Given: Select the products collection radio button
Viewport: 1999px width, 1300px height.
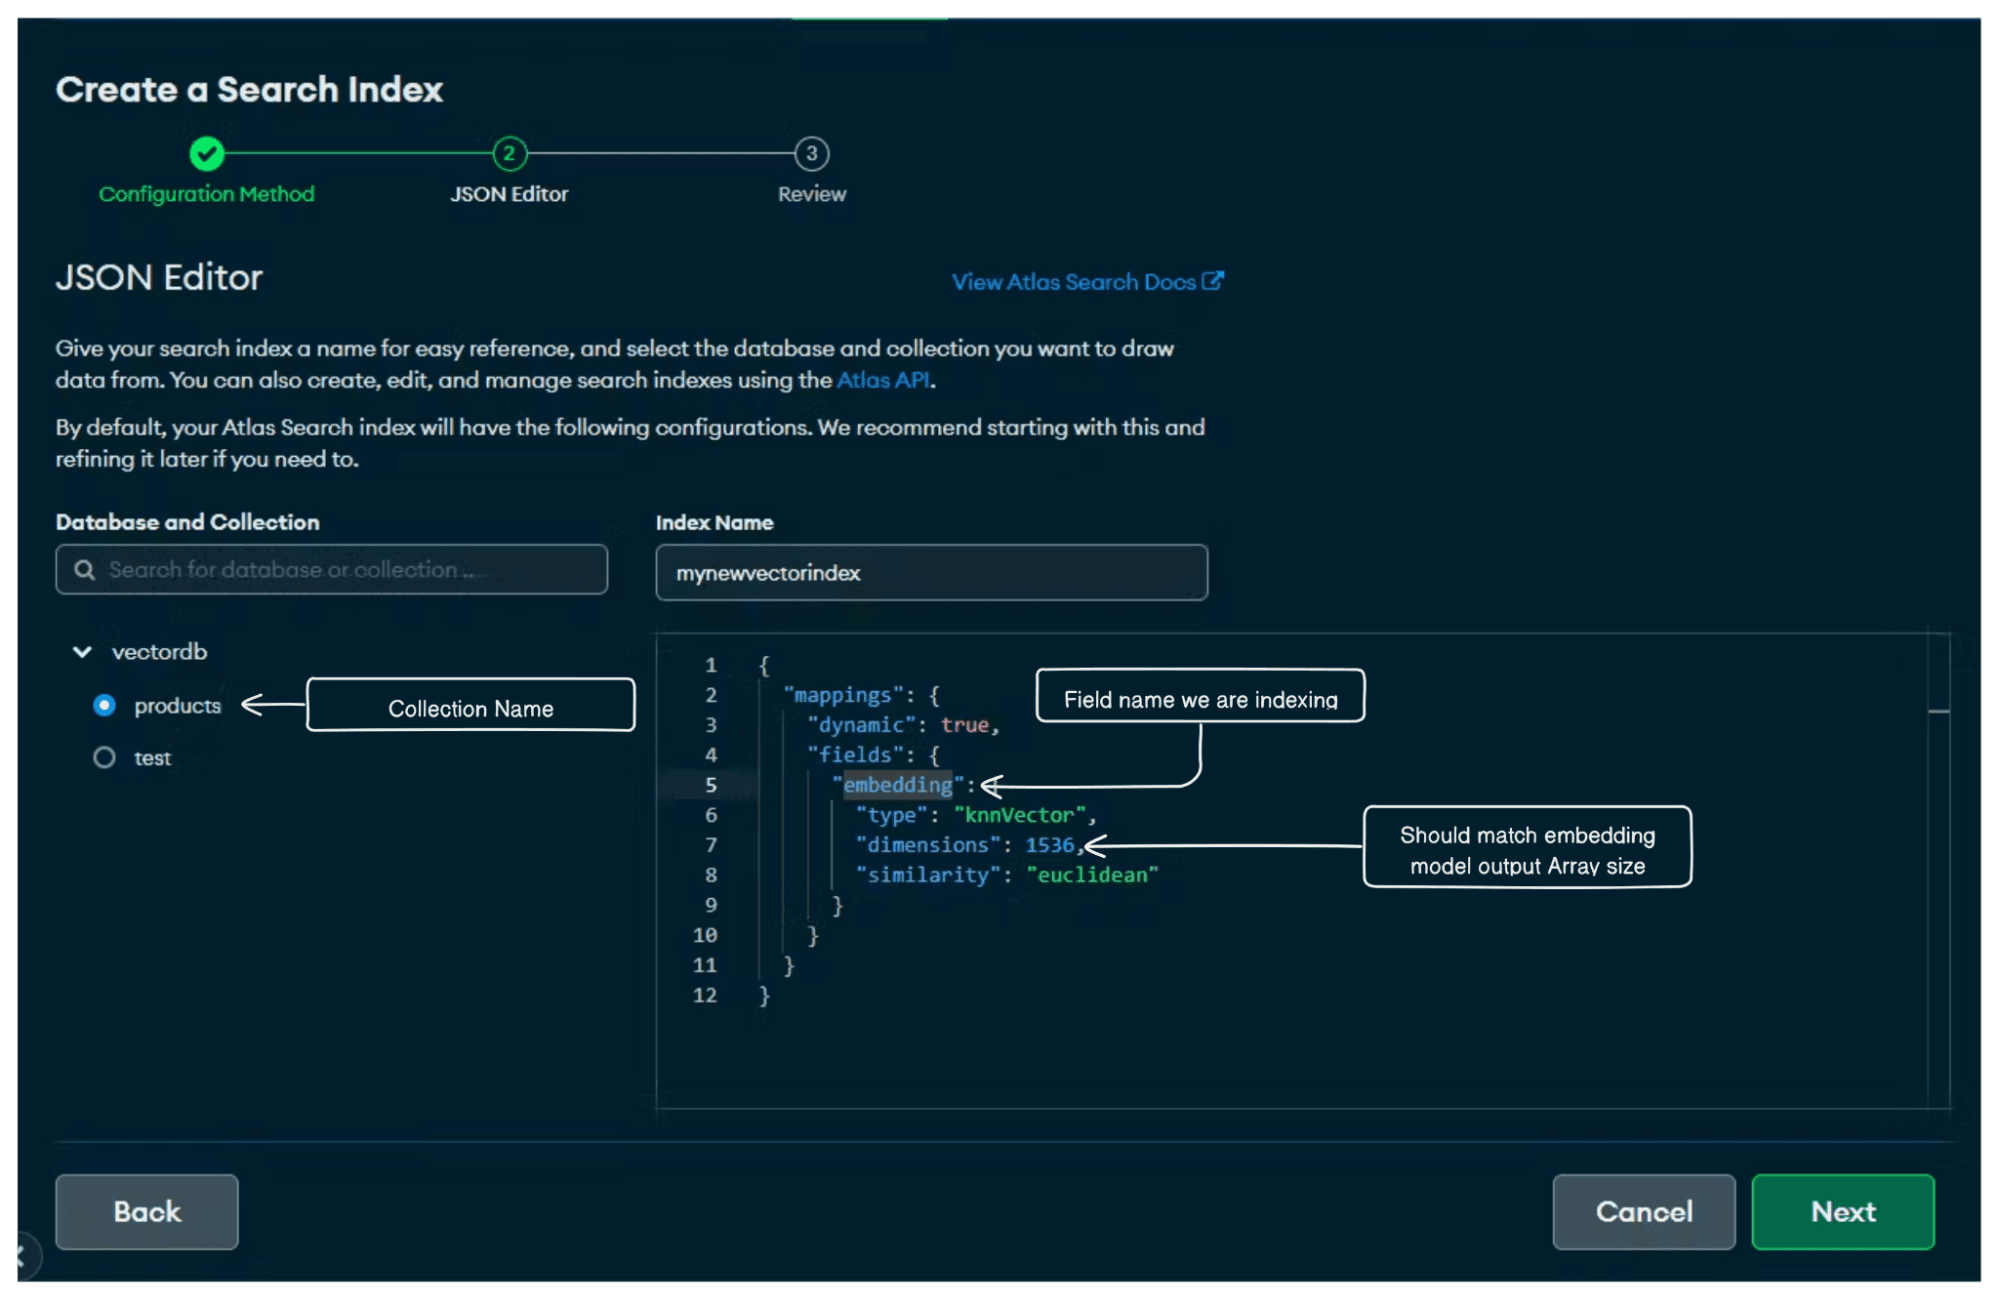Looking at the screenshot, I should point(104,705).
